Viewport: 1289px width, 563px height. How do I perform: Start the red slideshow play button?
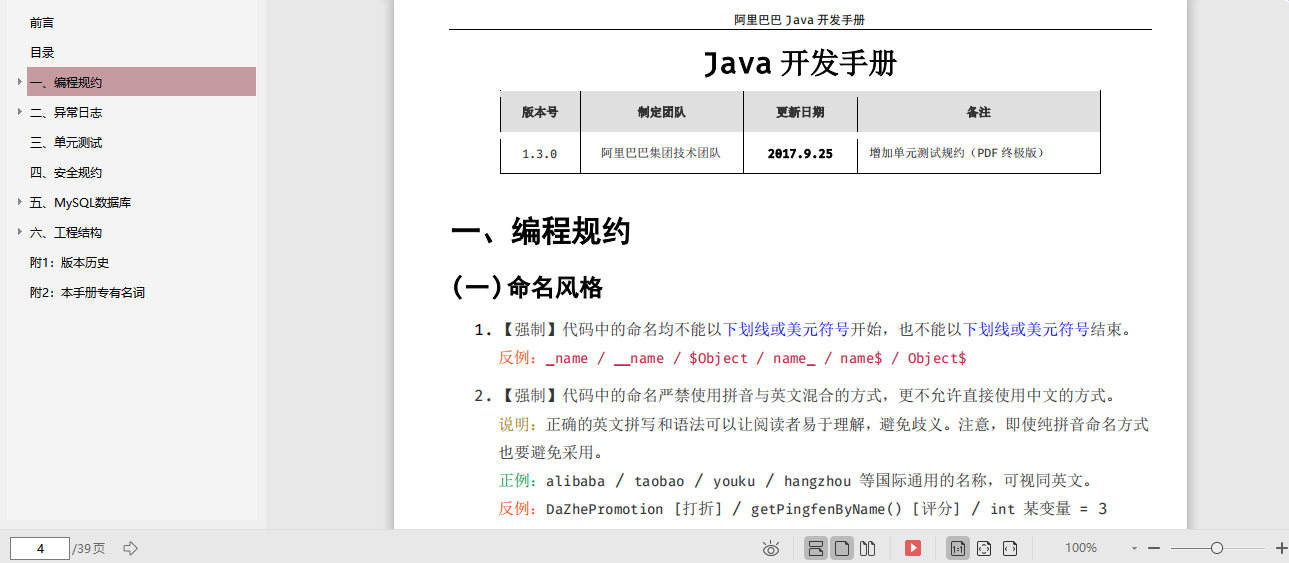[x=913, y=548]
